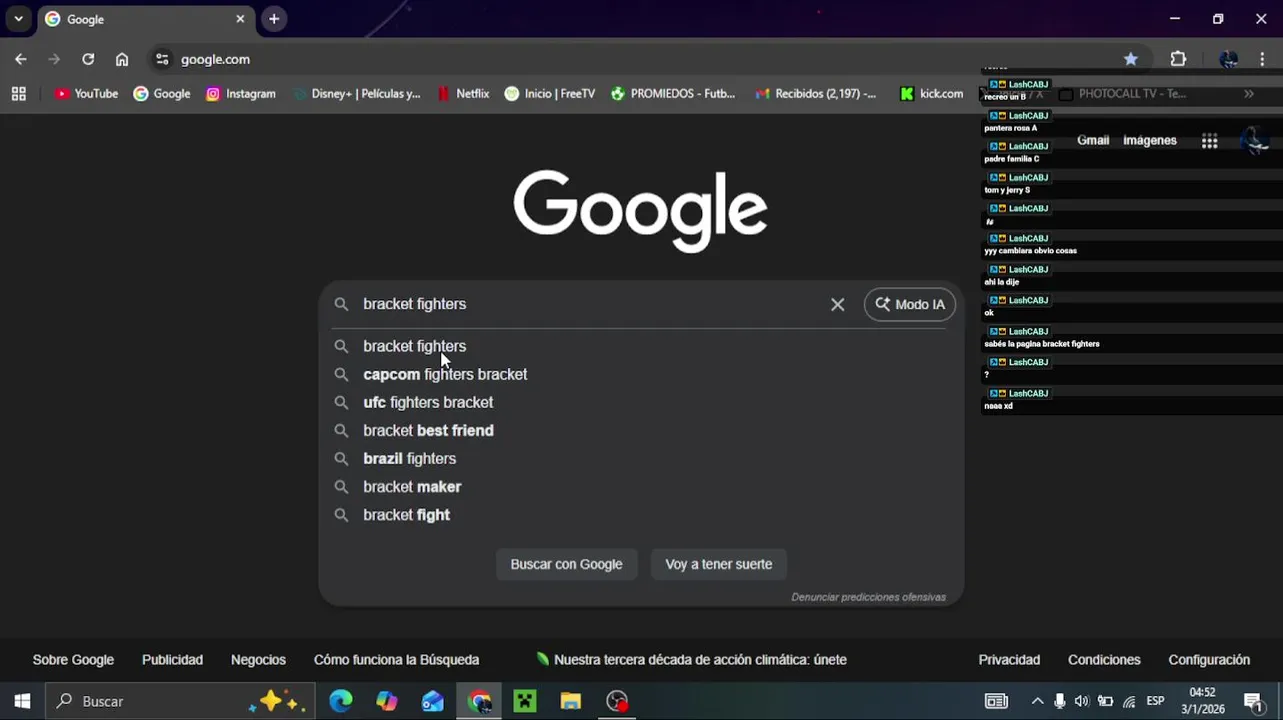
Task: Open the bookmarks apps grid icon
Action: (x=18, y=94)
